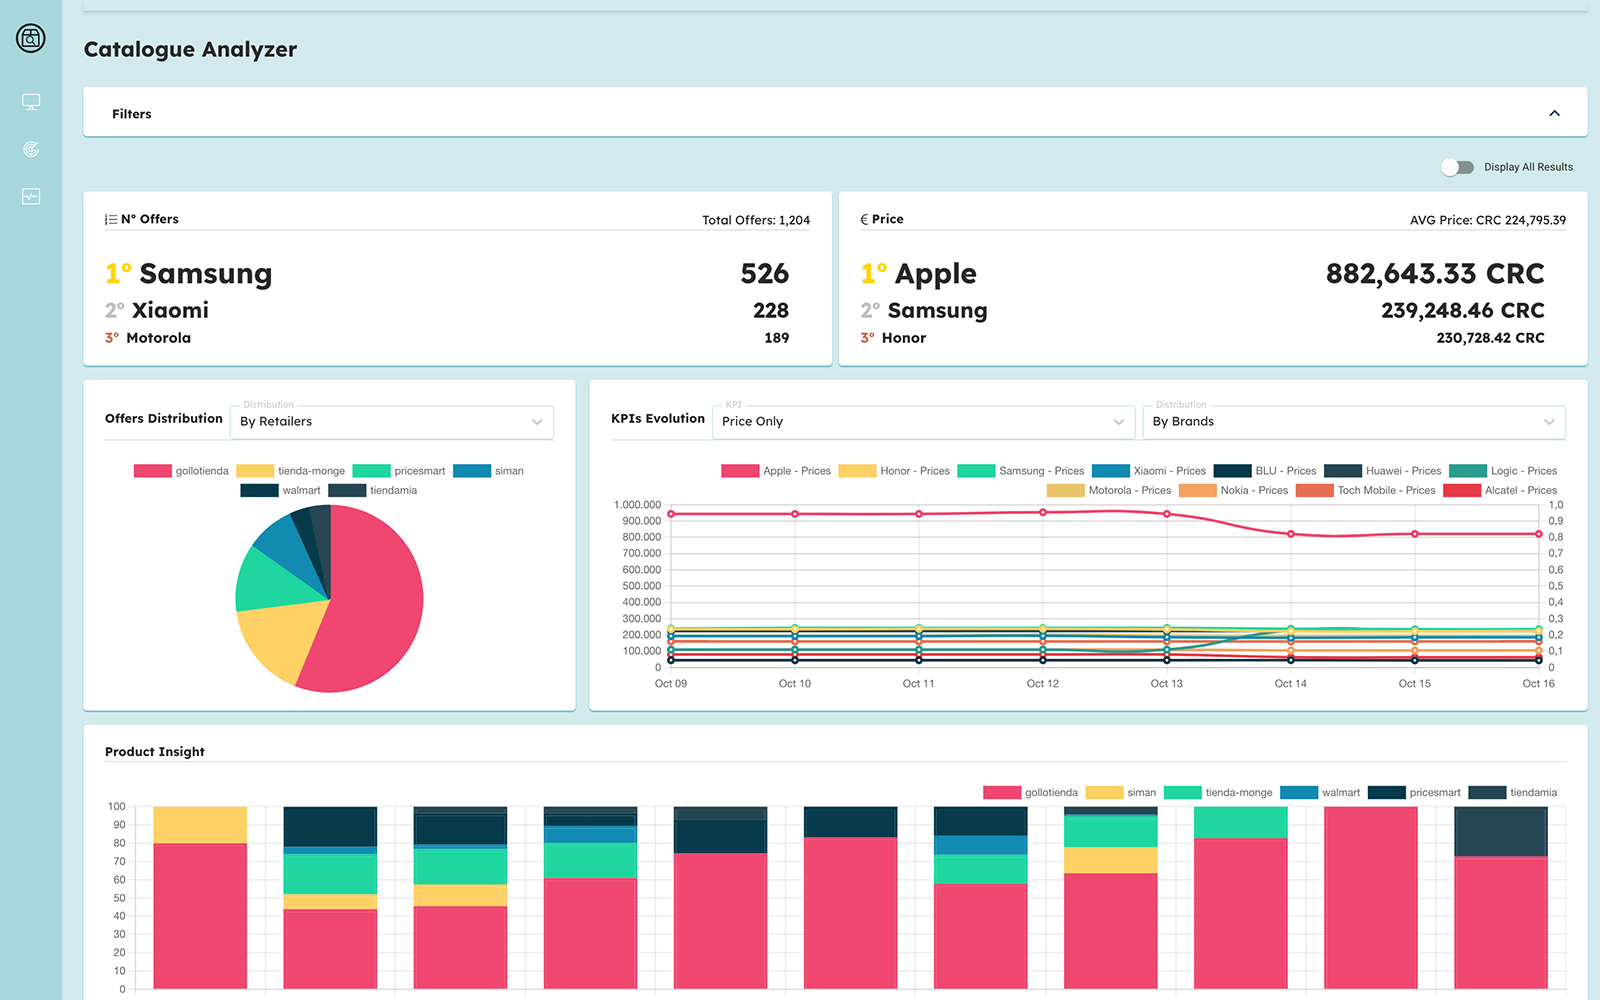This screenshot has height=1000, width=1600.
Task: Toggle Huawei - Prices line legend
Action: (1383, 471)
